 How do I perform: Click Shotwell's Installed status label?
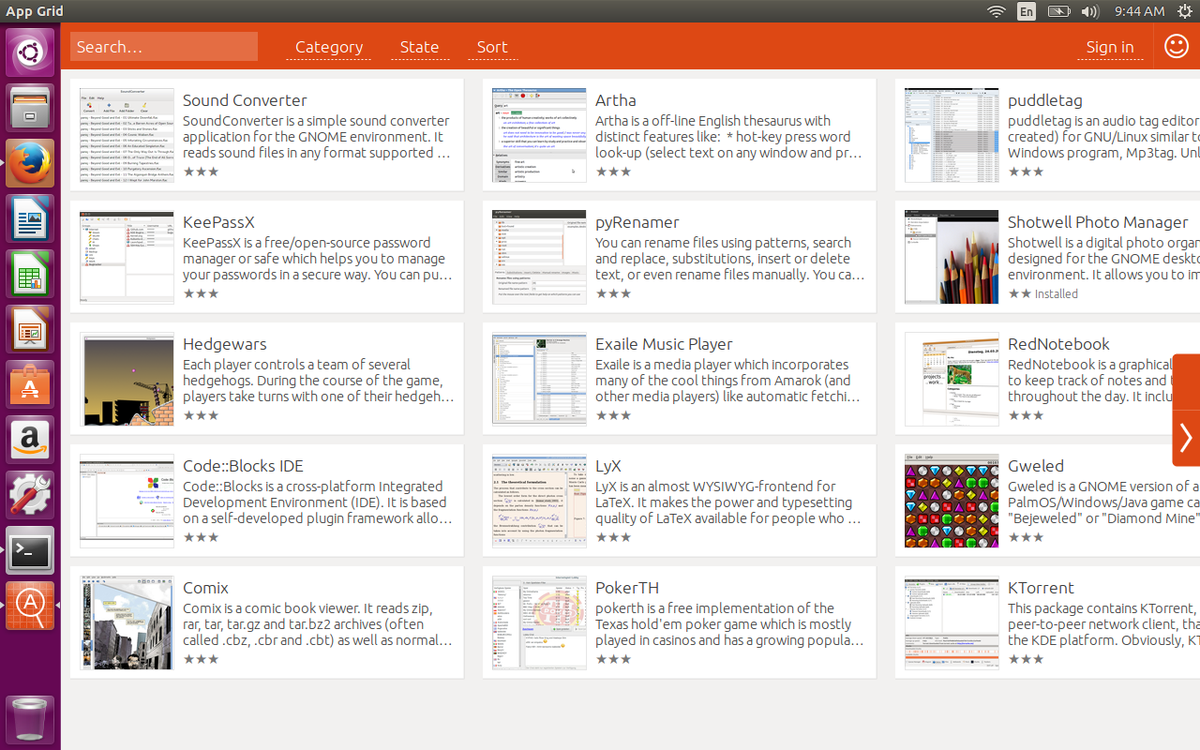click(1057, 294)
